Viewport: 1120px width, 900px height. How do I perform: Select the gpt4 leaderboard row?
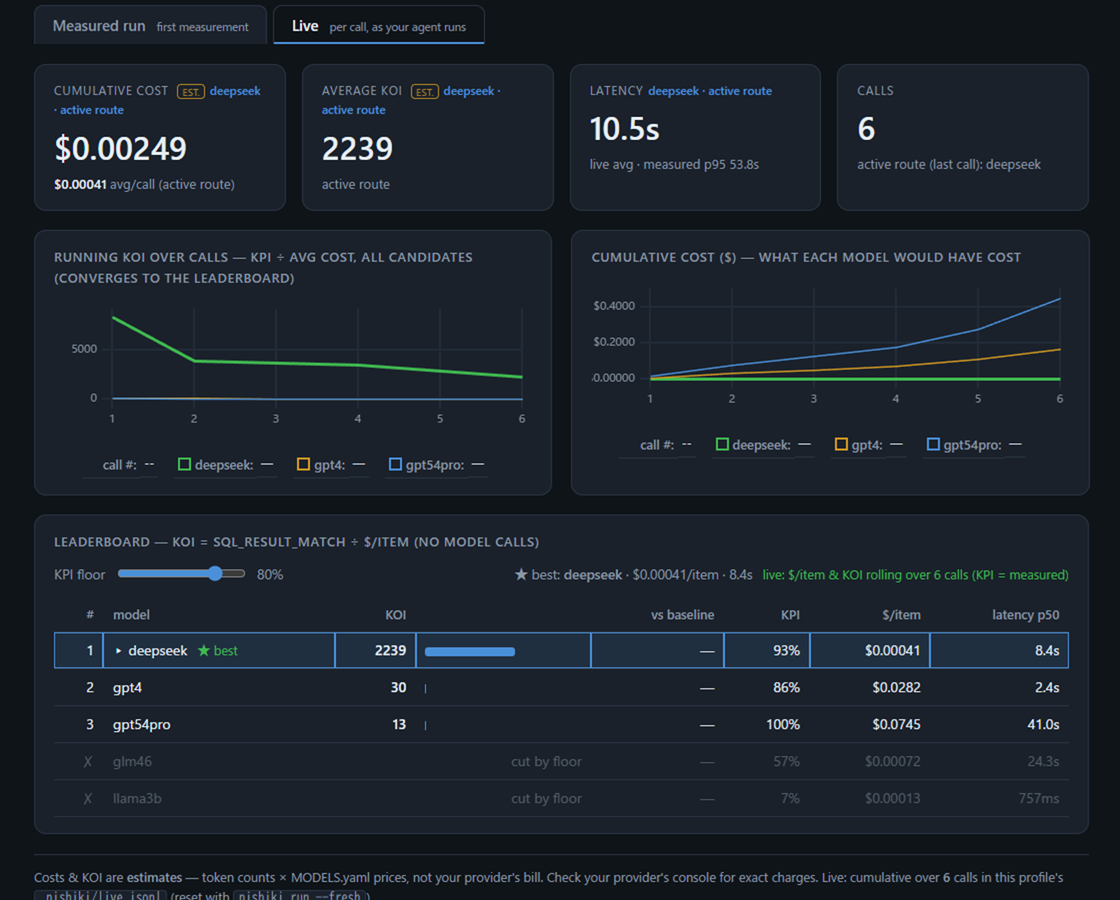(561, 688)
